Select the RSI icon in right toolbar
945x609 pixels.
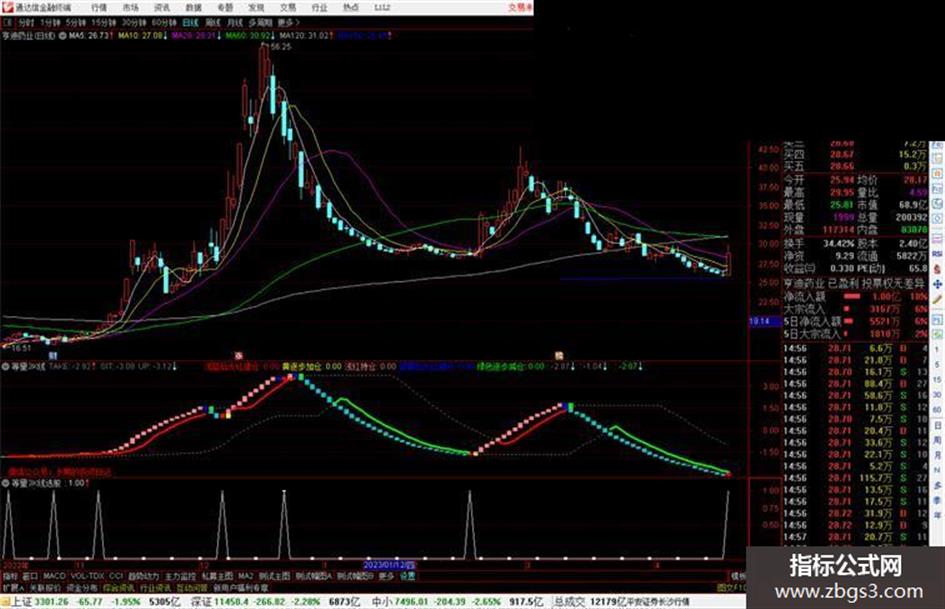point(937,253)
